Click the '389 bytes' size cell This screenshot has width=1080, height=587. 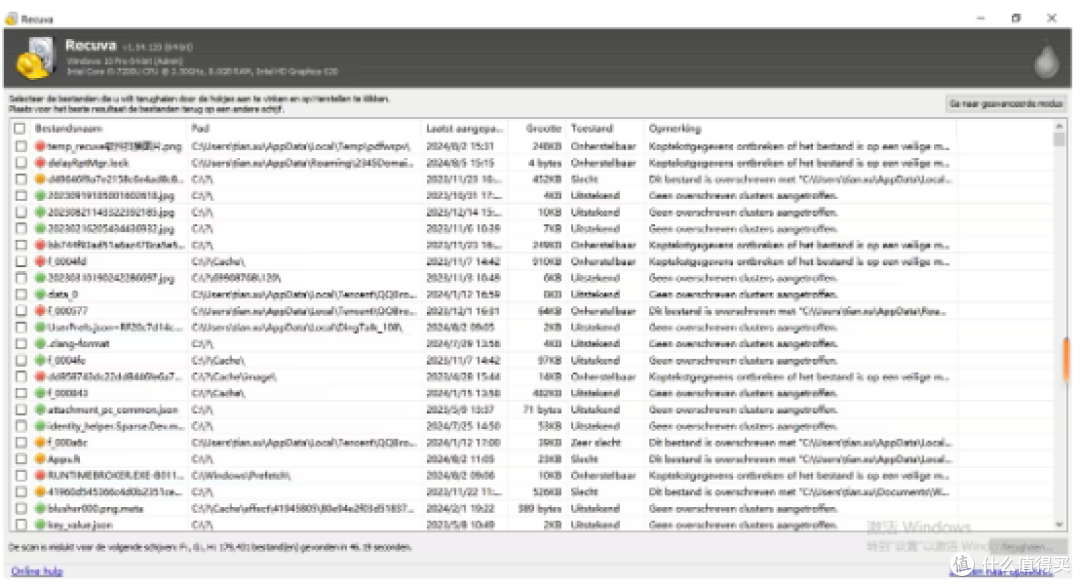(x=540, y=508)
